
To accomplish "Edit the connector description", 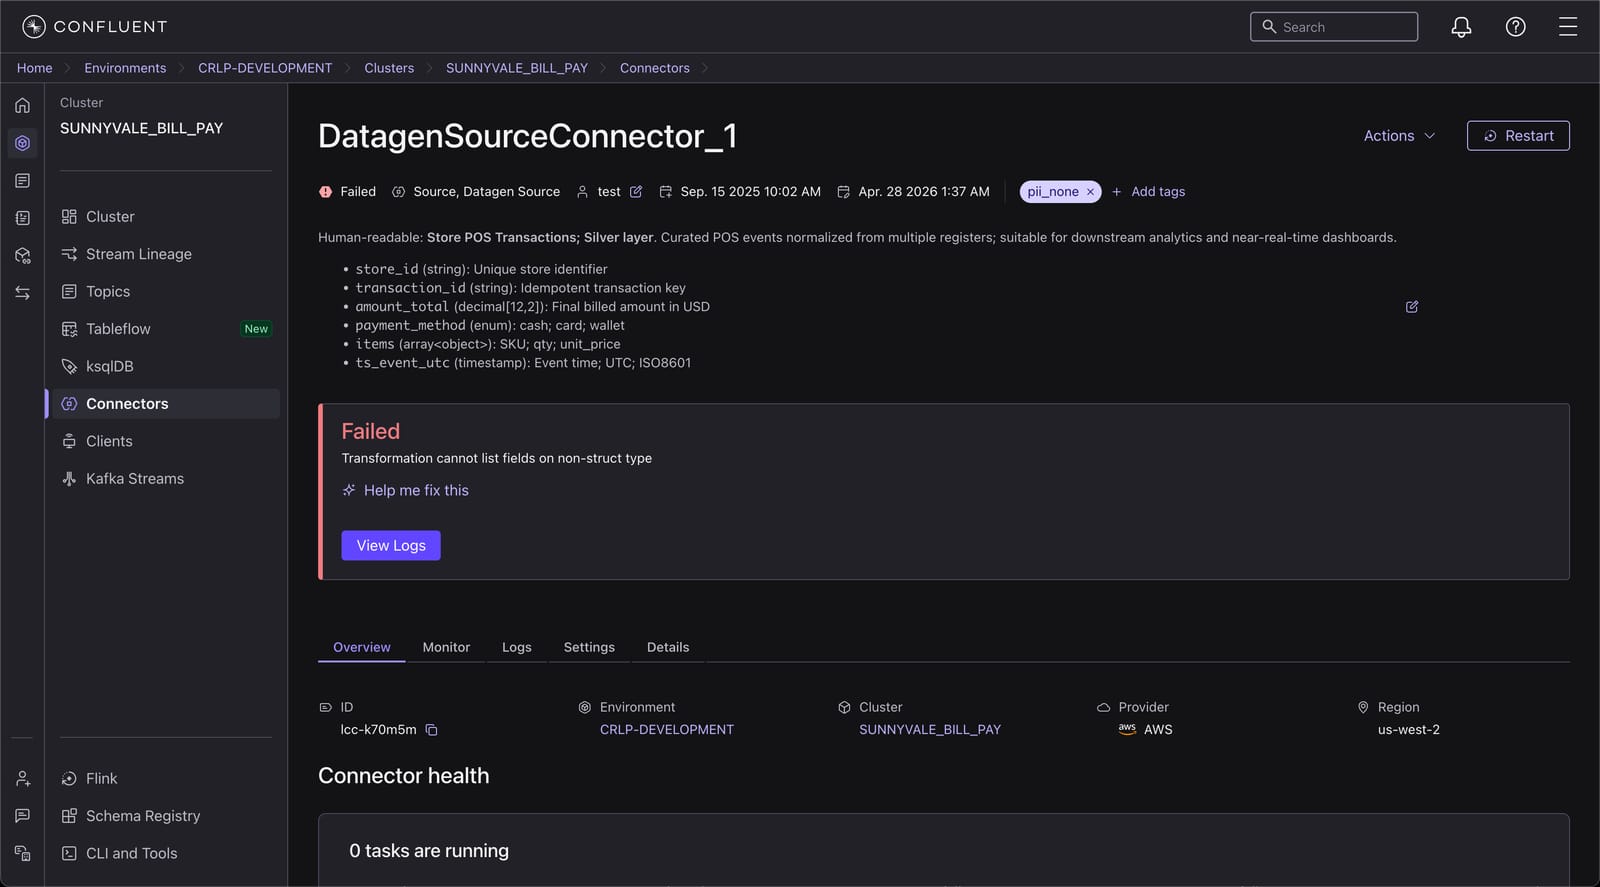I will pyautogui.click(x=1412, y=307).
